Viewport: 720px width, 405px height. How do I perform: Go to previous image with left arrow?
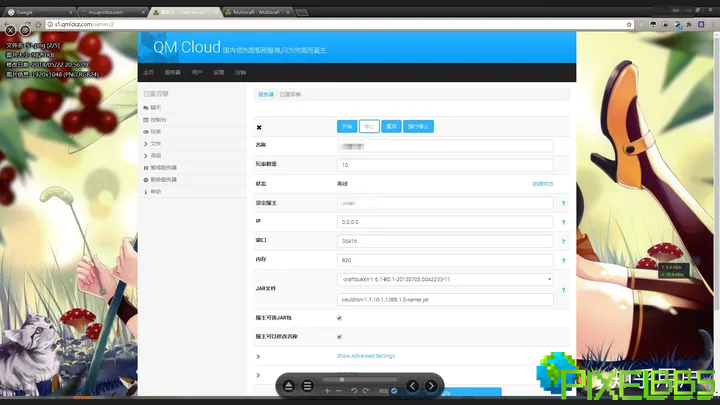412,386
